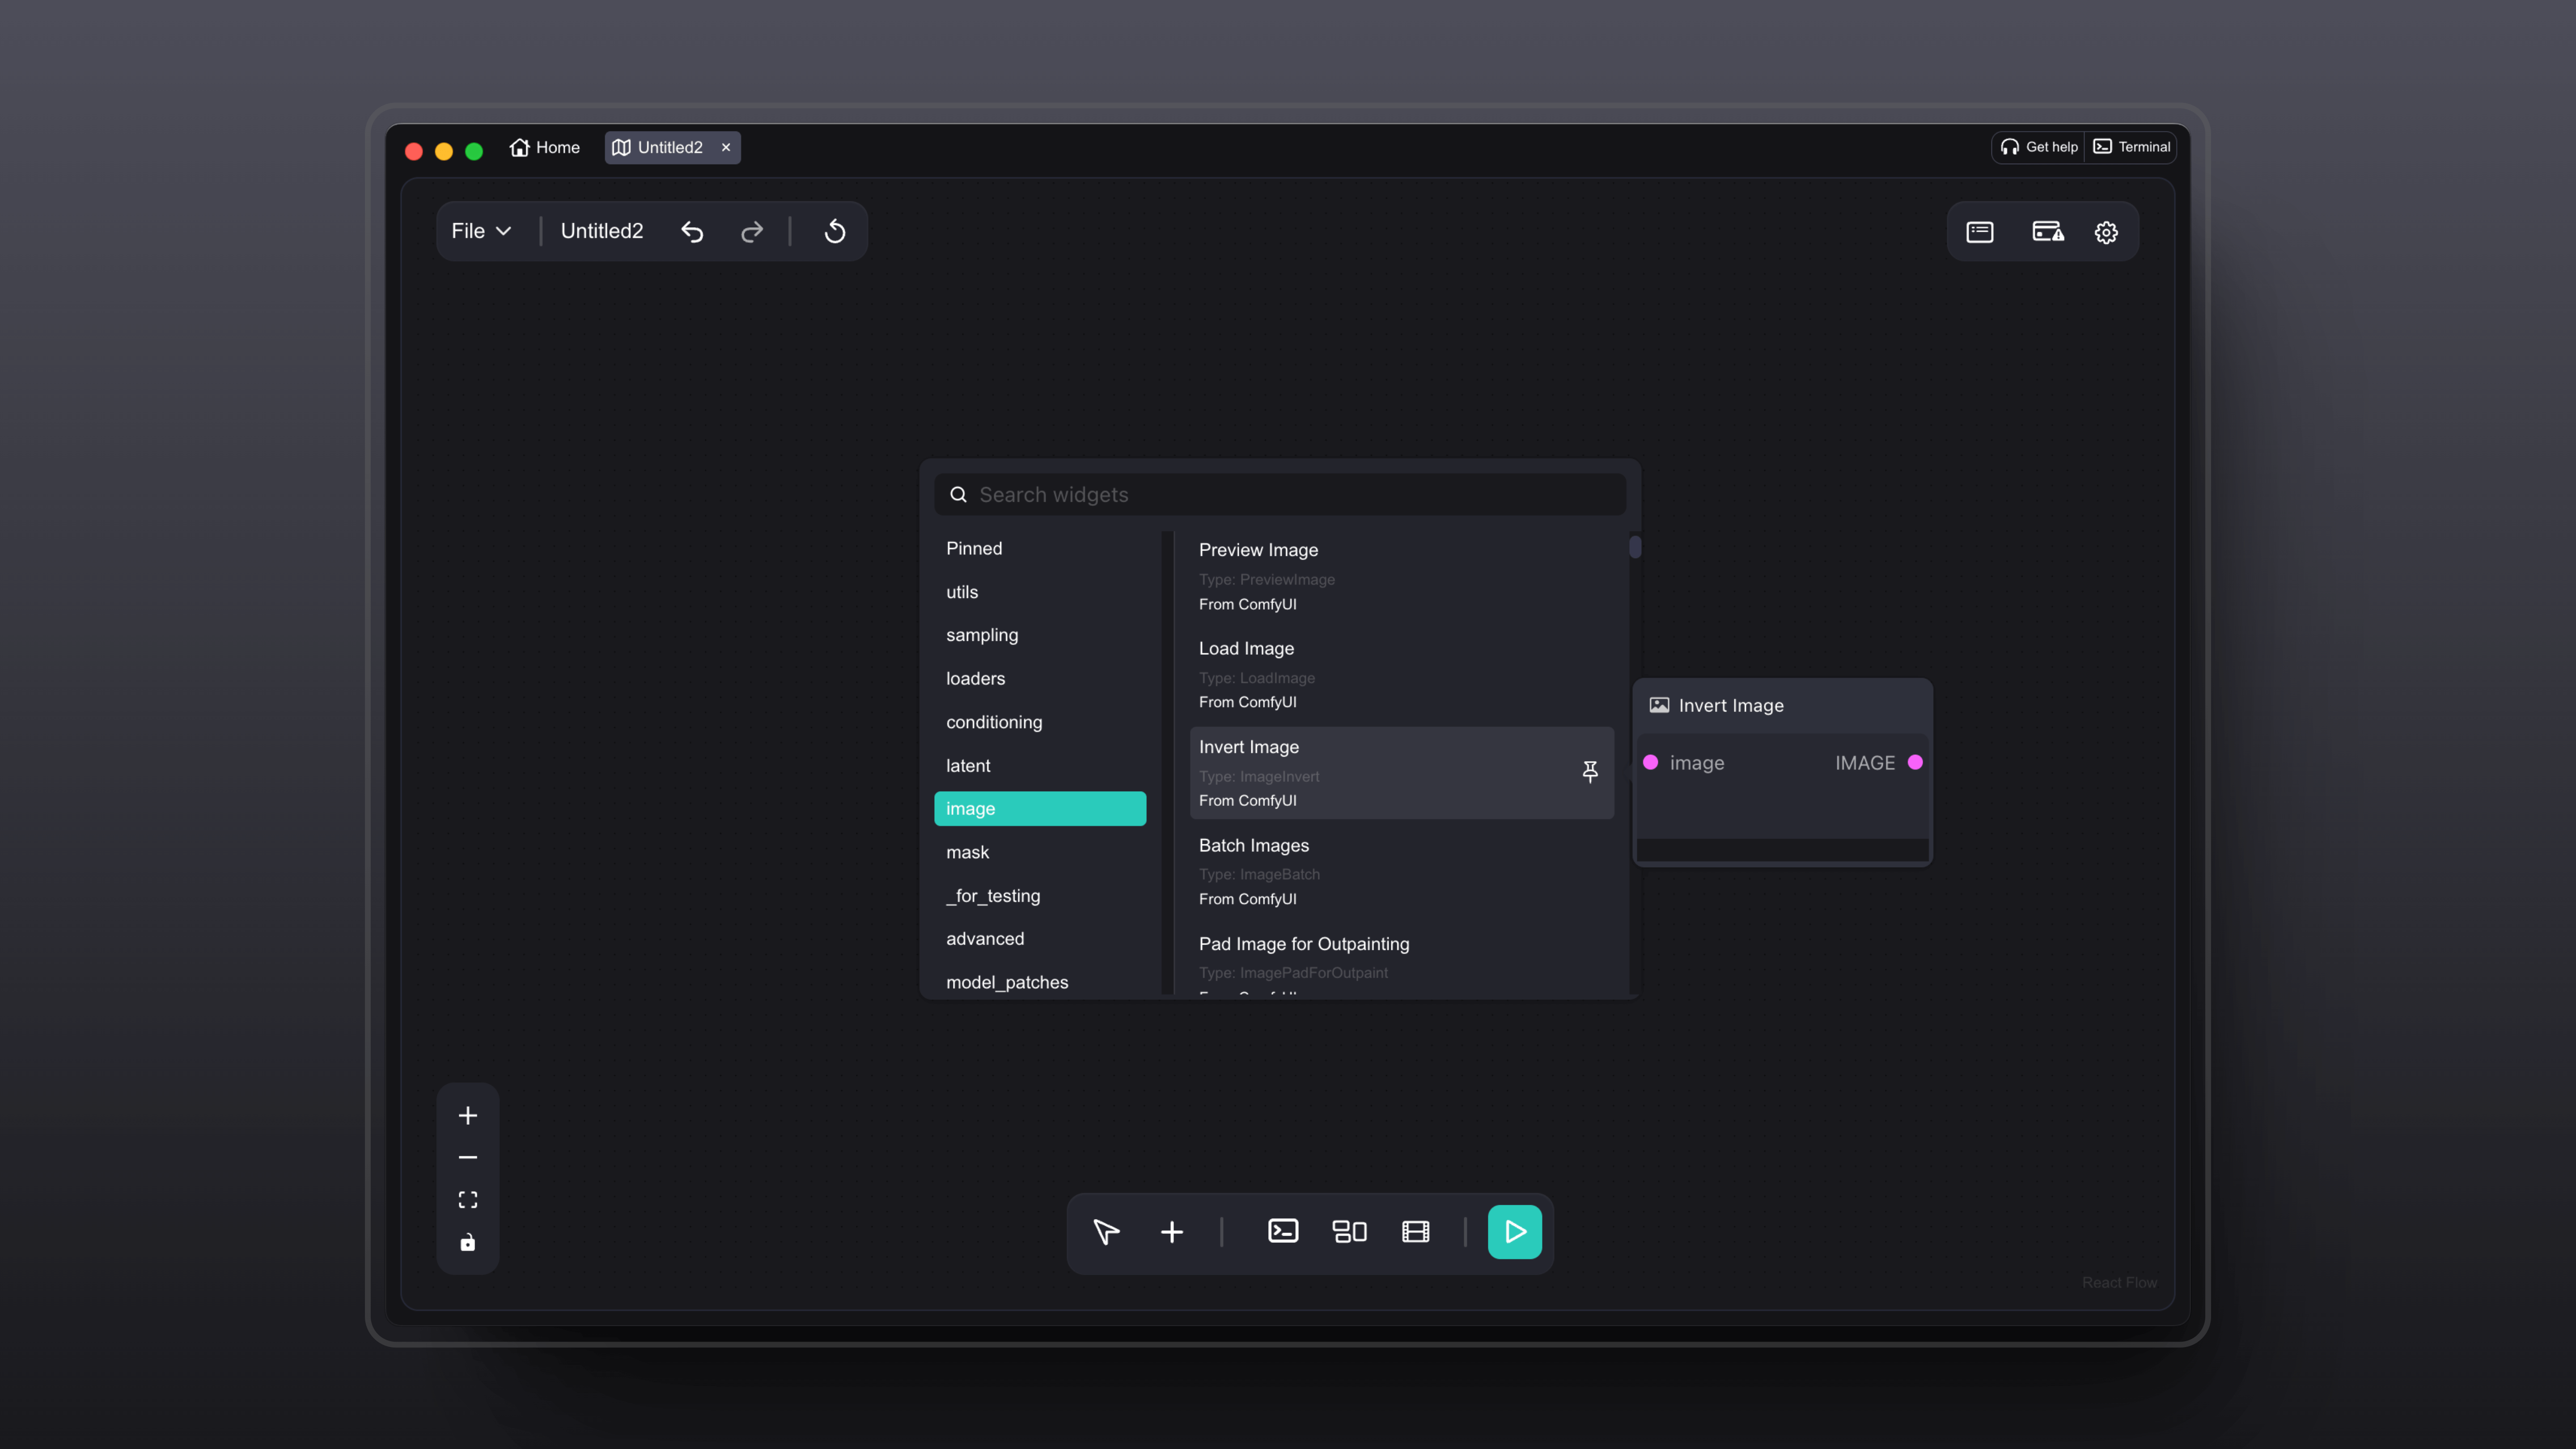The height and width of the screenshot is (1449, 2576).
Task: Zoom in using the plus icon on the canvas controls
Action: tap(467, 1115)
